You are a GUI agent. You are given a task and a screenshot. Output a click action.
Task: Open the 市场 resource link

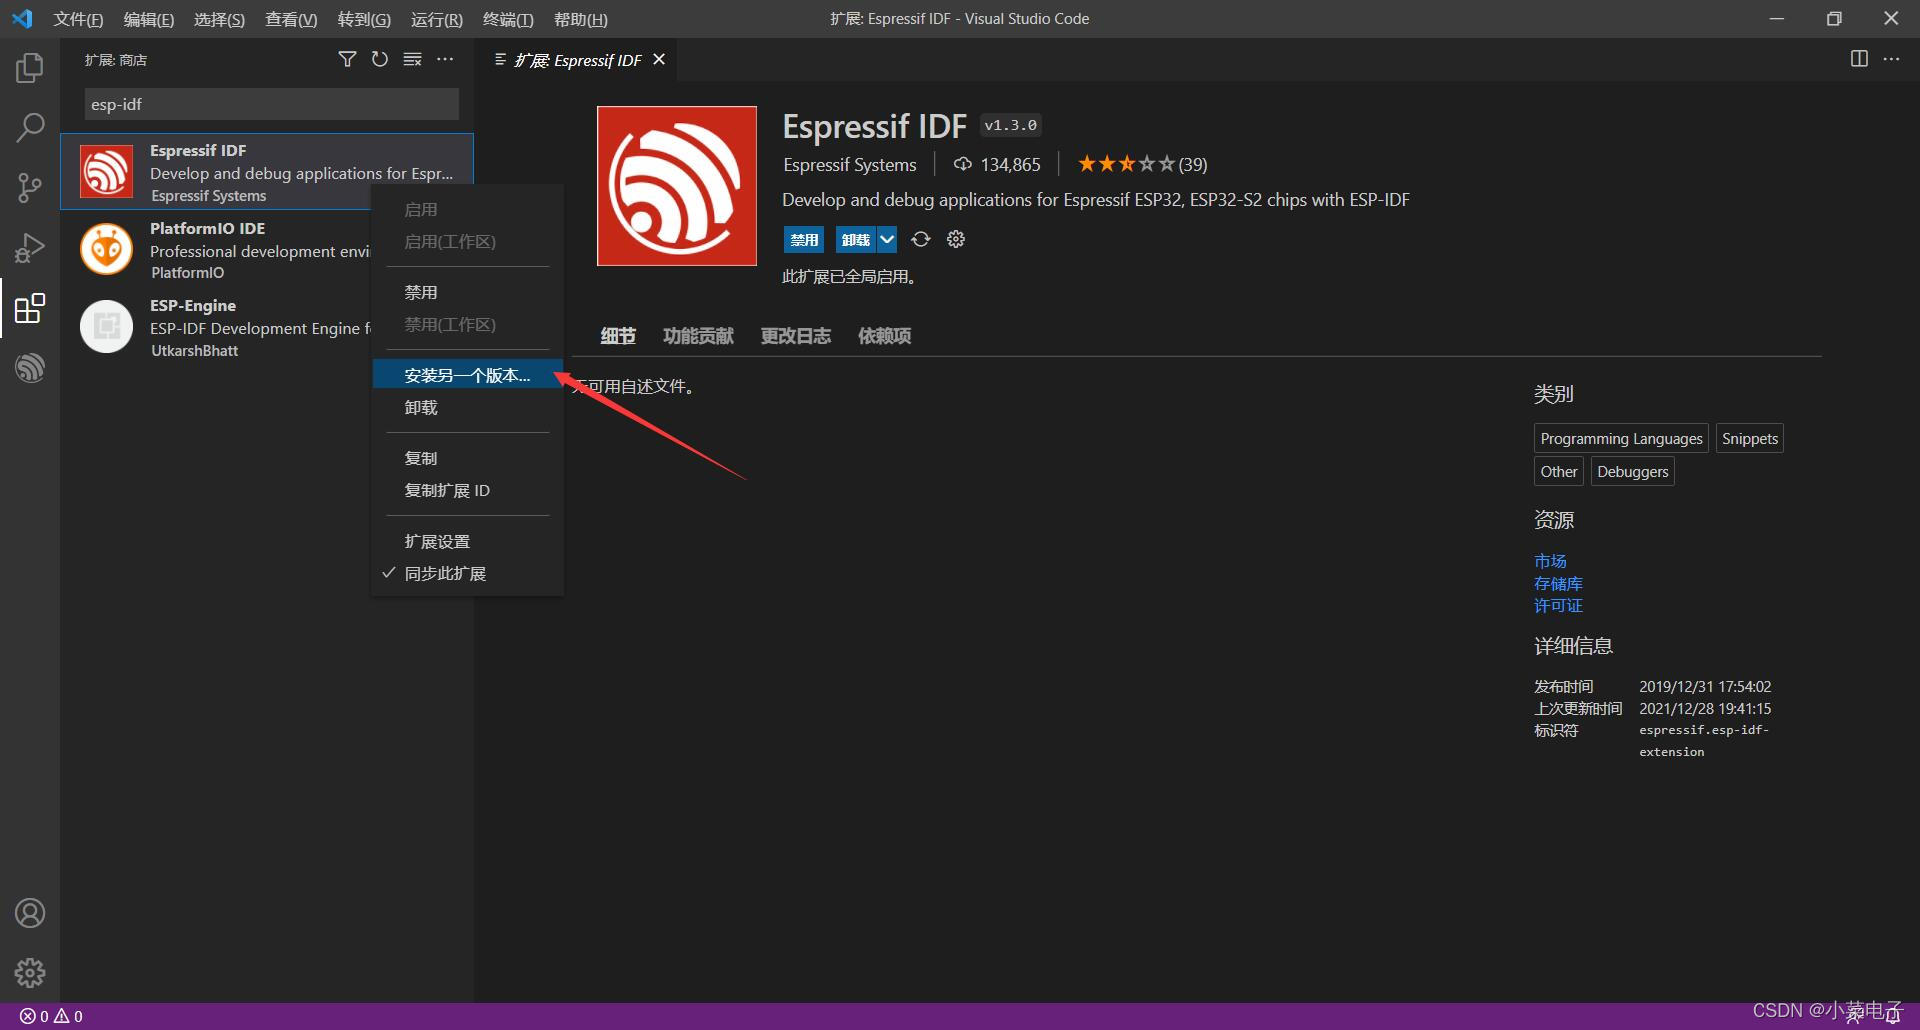pos(1550,561)
